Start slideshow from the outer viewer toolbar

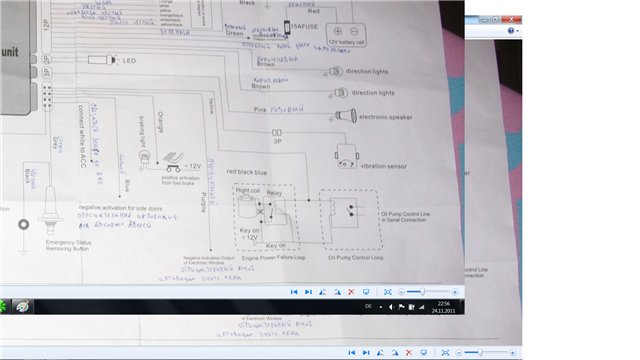click(x=424, y=353)
